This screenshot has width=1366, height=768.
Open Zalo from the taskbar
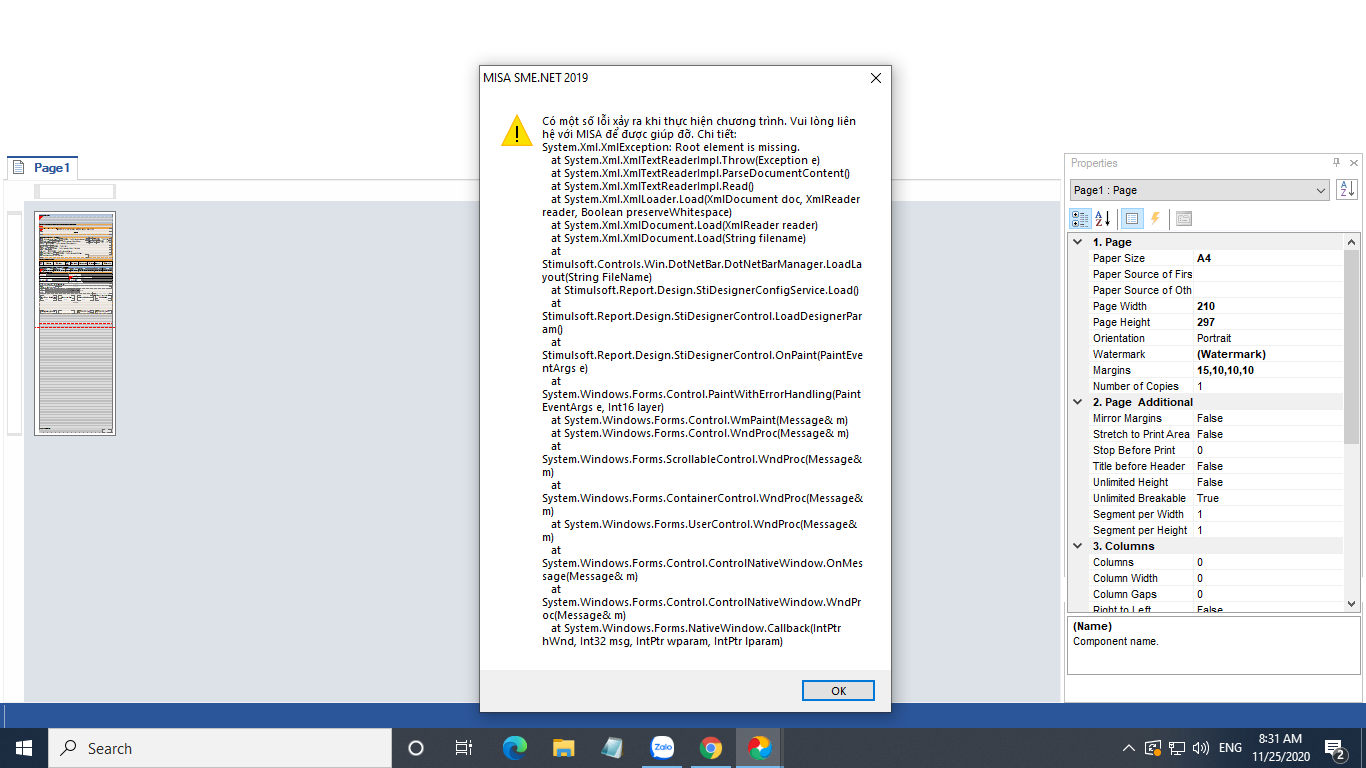tap(662, 748)
